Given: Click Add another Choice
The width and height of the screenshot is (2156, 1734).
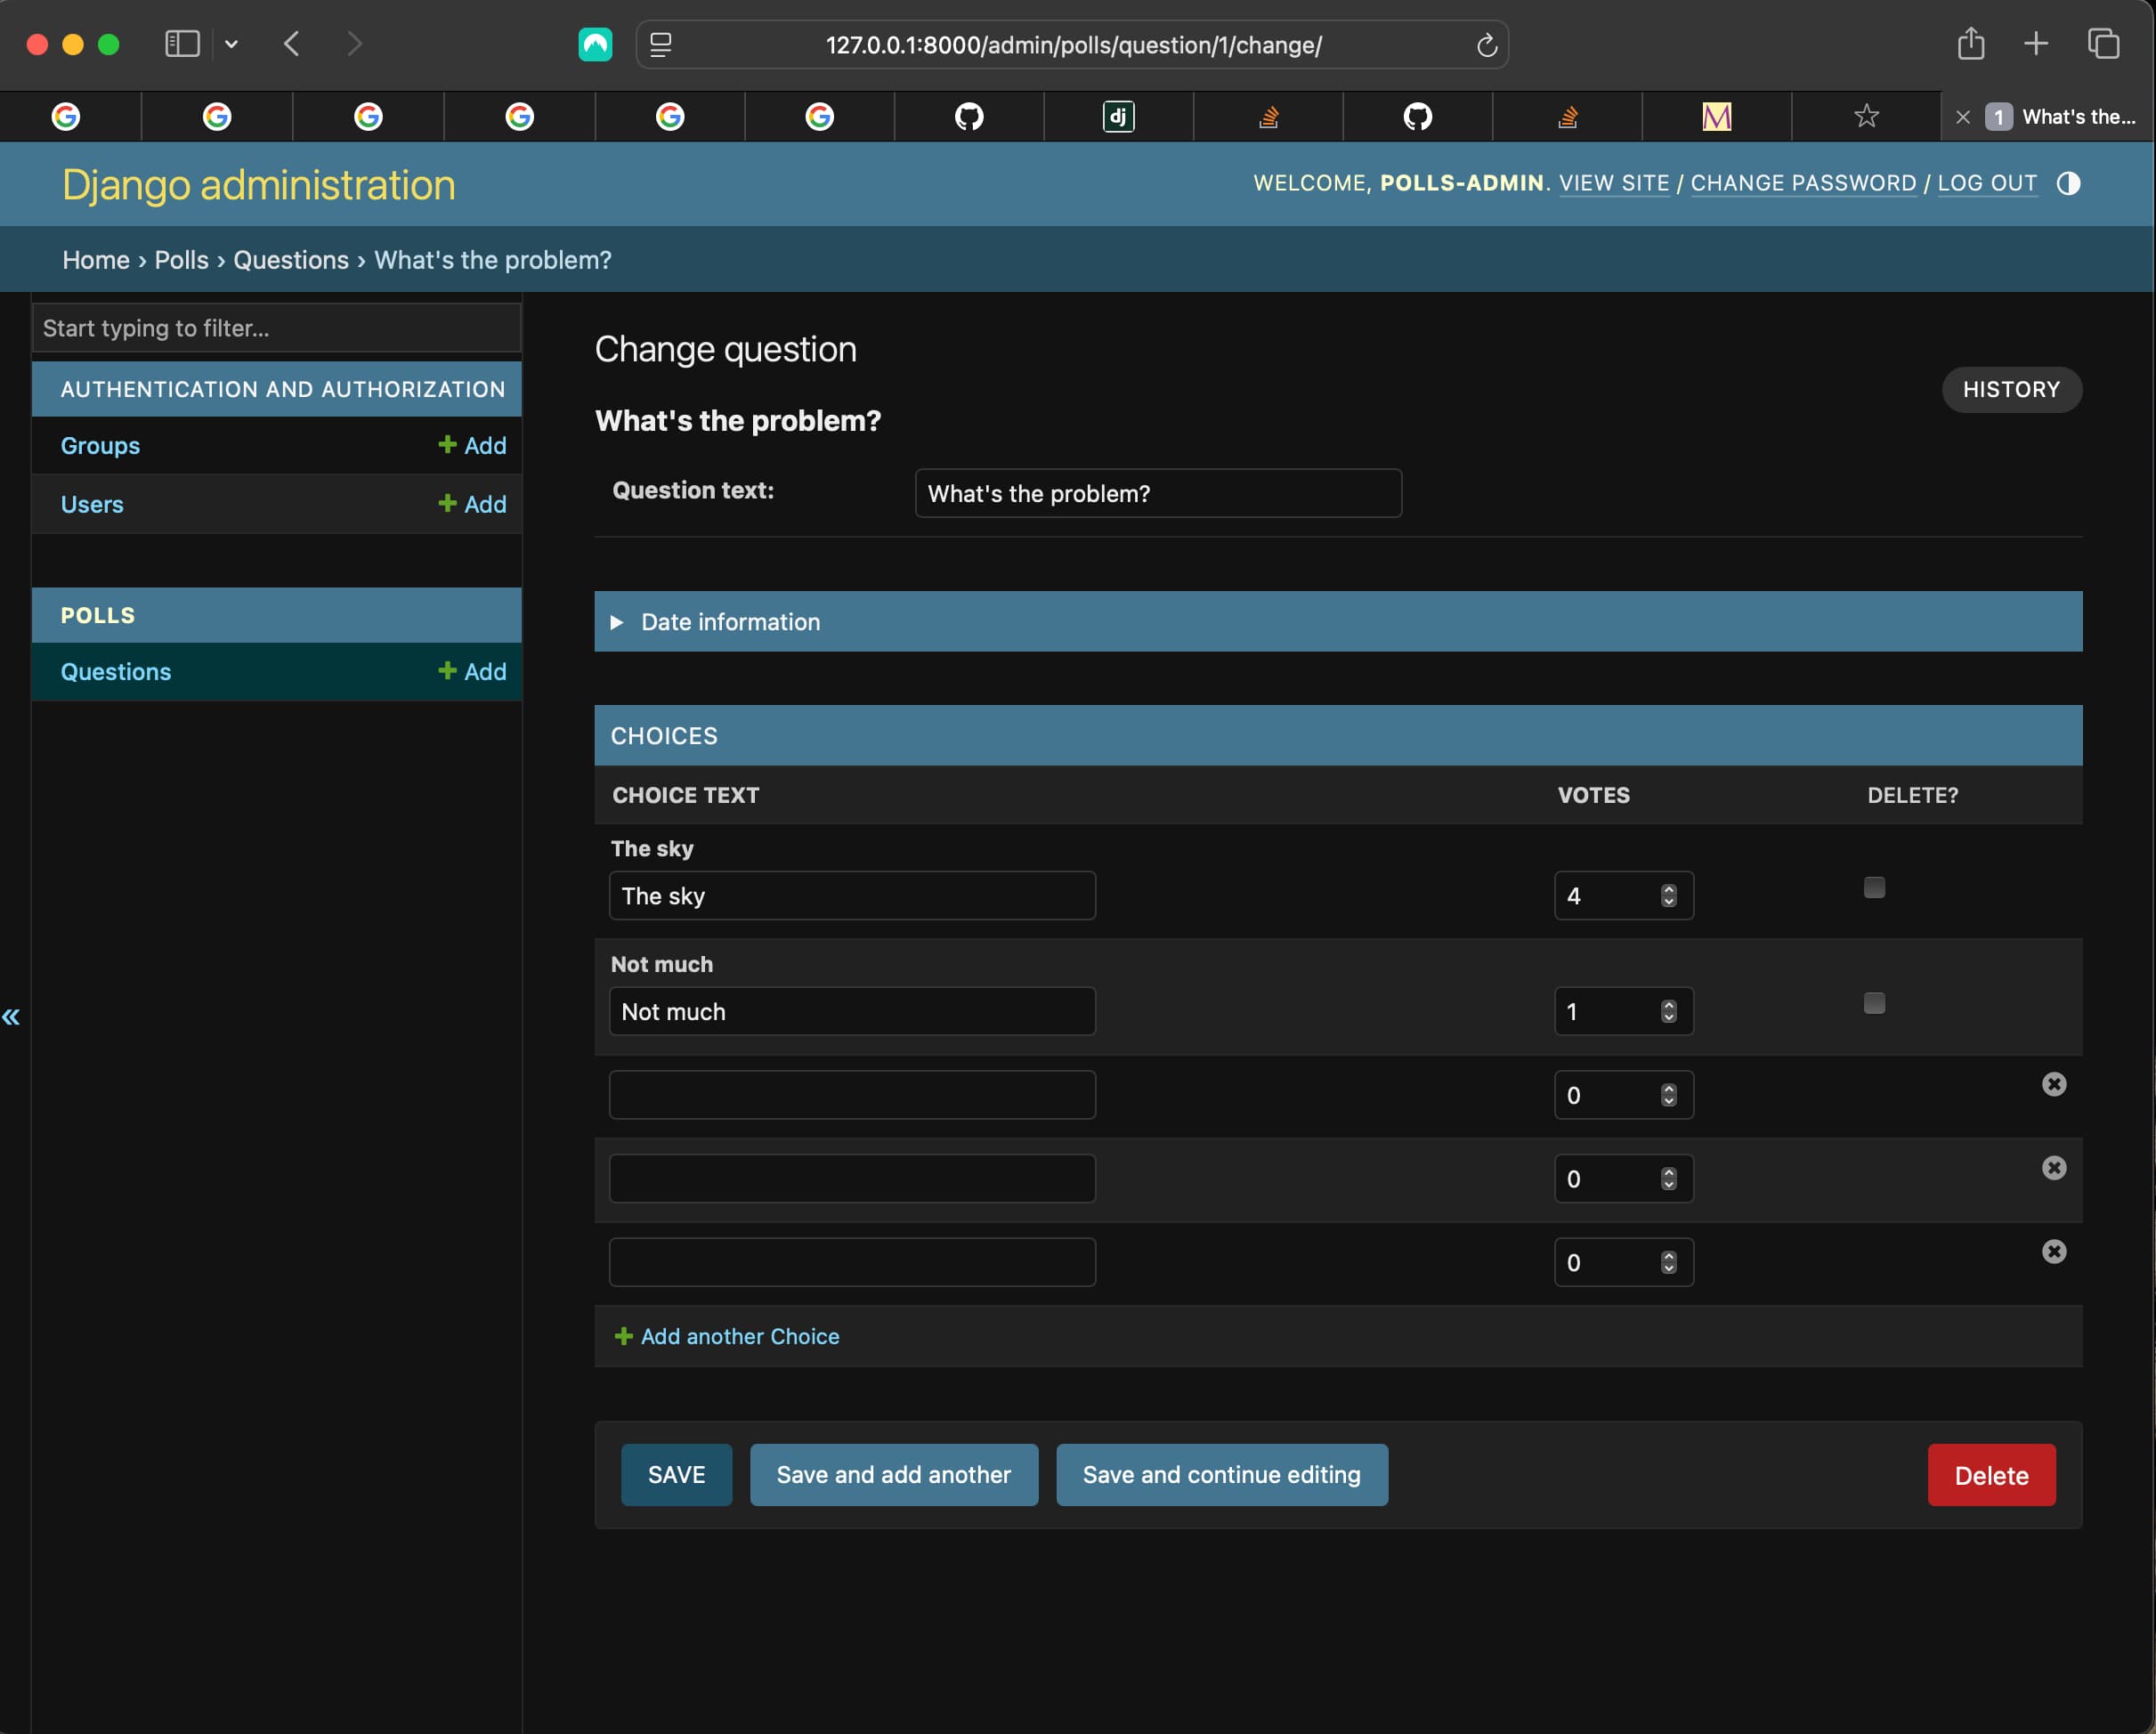Looking at the screenshot, I should [727, 1337].
